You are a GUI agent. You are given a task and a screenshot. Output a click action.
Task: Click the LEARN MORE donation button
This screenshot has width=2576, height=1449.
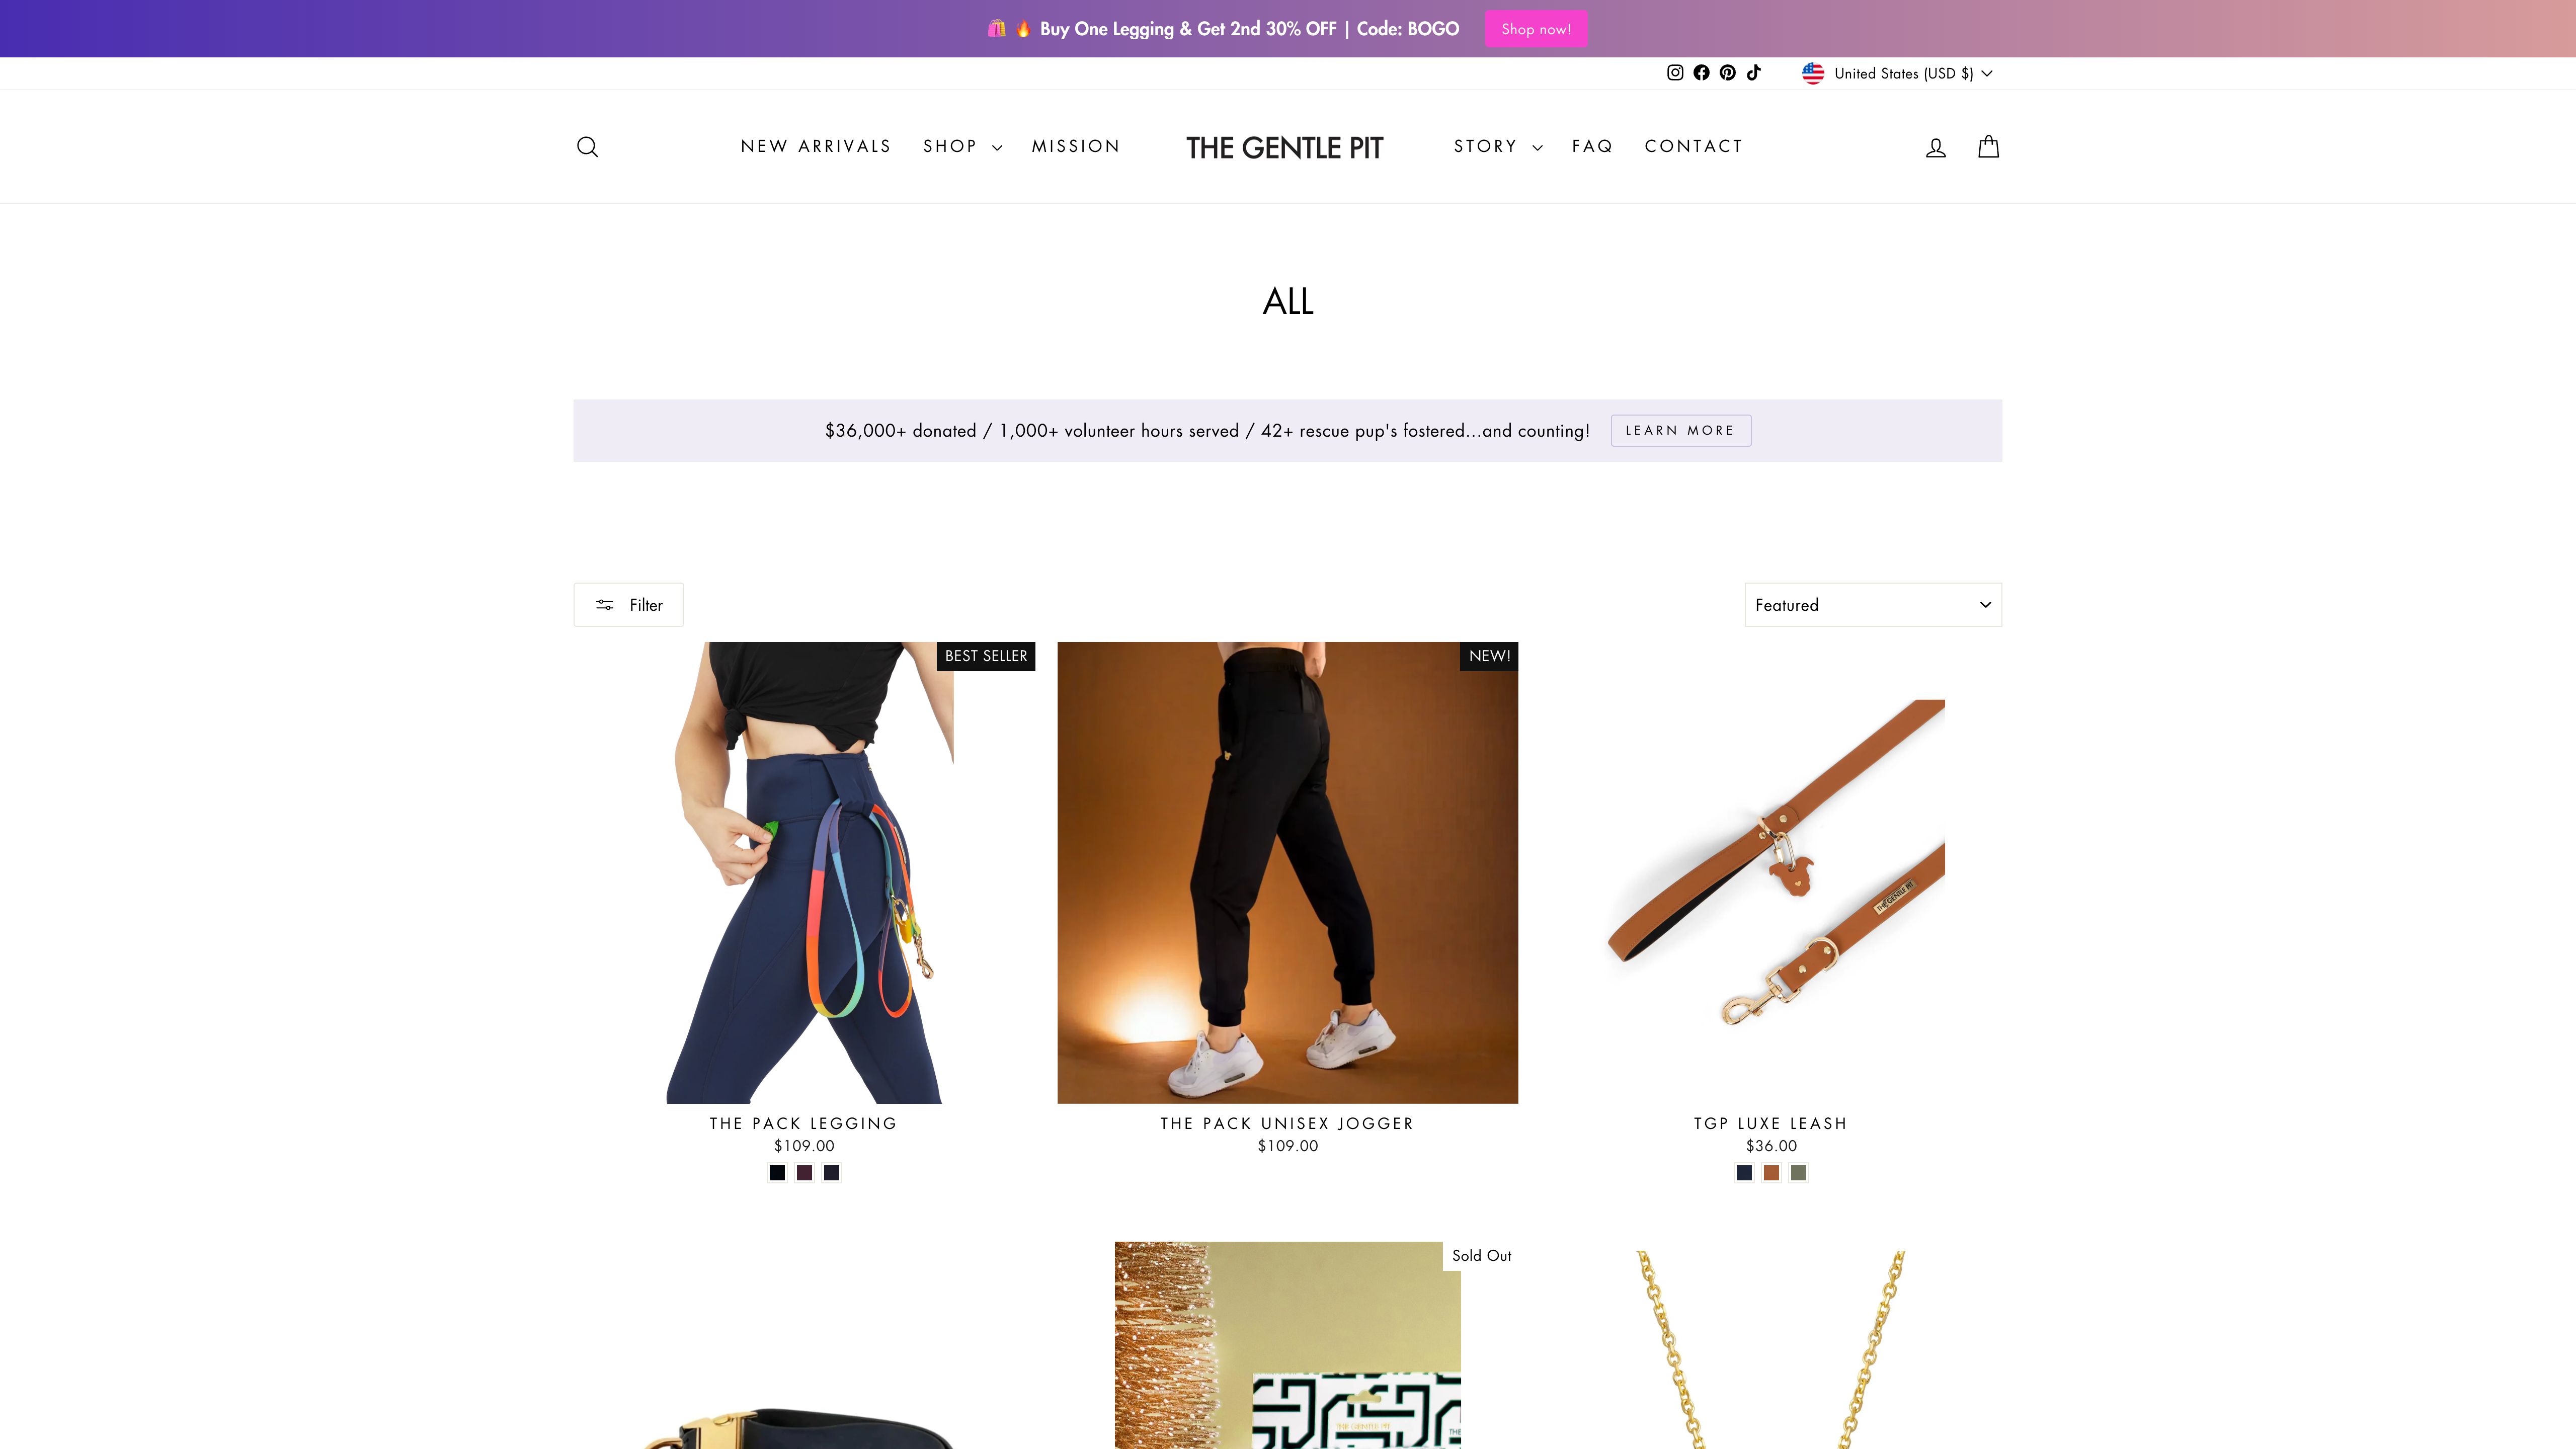[x=1680, y=430]
